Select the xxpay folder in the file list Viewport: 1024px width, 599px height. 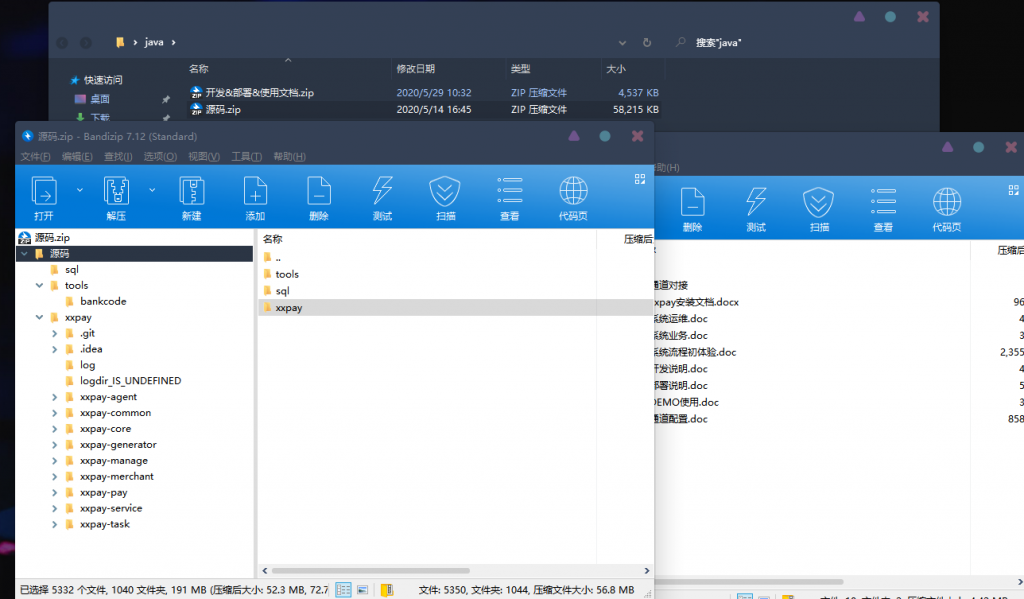[x=456, y=308]
